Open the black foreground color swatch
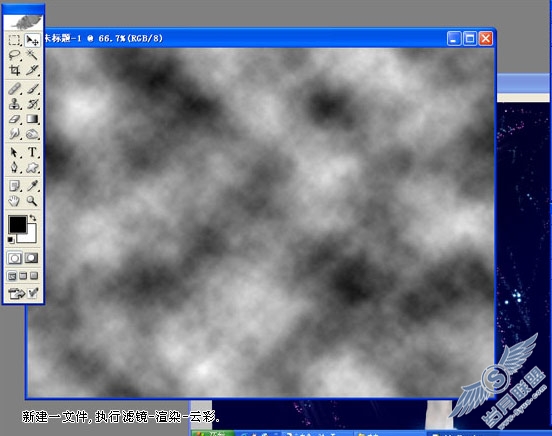This screenshot has width=552, height=436. pos(17,224)
